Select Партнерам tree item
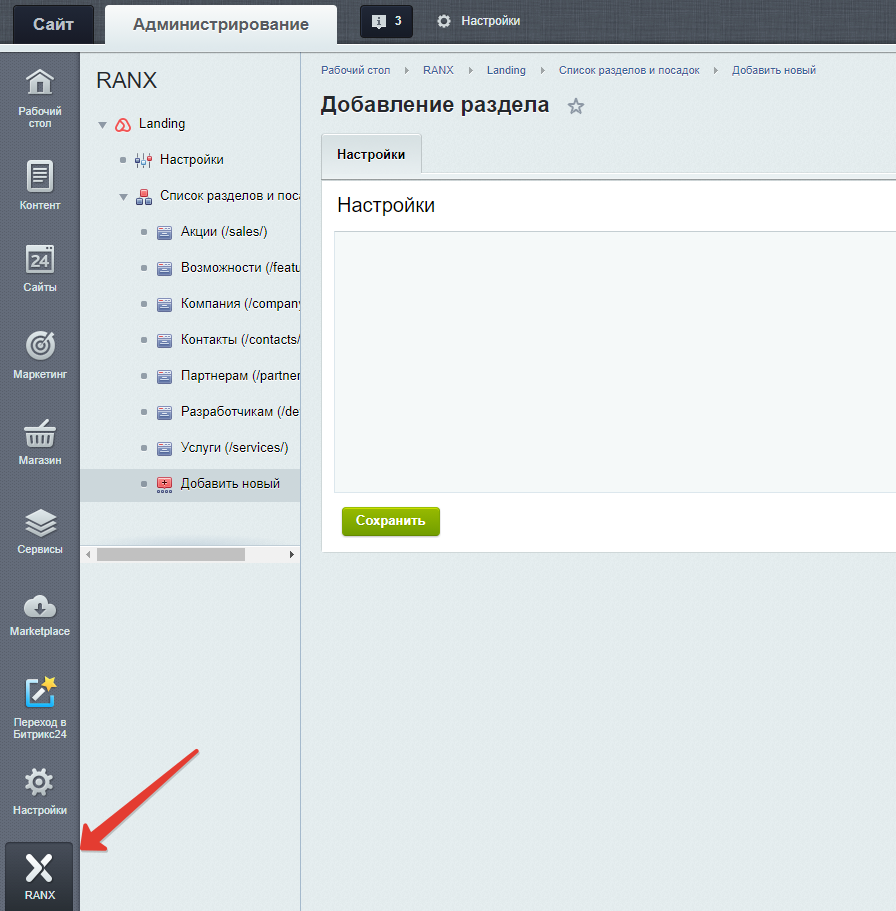Viewport: 896px width, 911px height. (240, 376)
